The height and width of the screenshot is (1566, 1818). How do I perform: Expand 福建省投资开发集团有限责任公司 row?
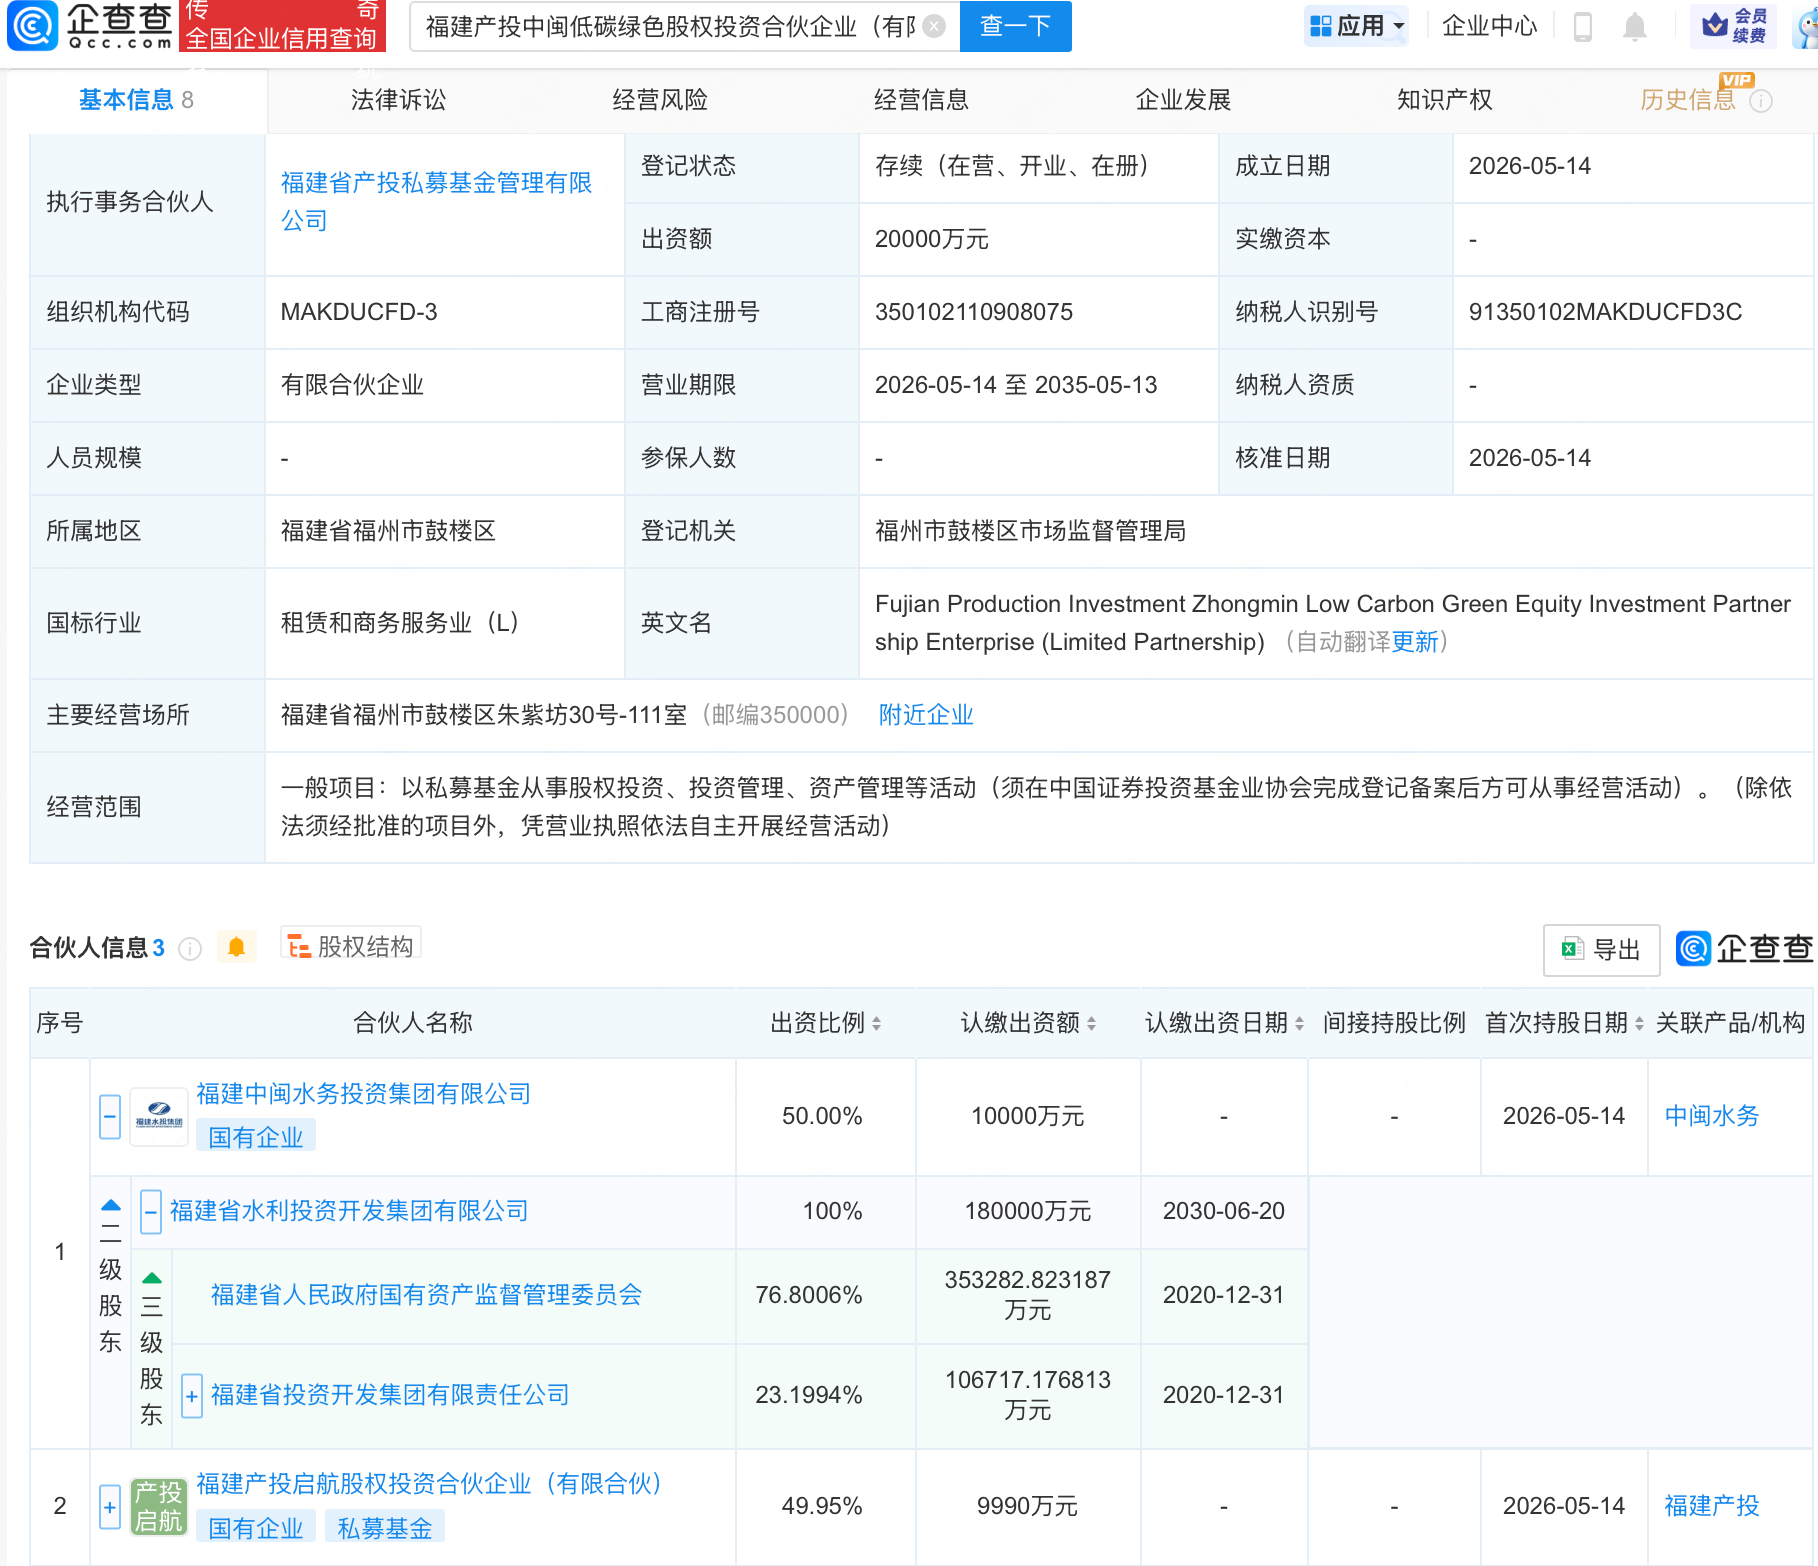coord(192,1396)
